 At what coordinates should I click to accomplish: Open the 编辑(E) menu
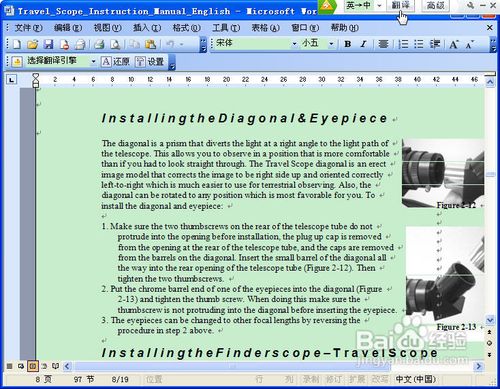pyautogui.click(x=68, y=28)
